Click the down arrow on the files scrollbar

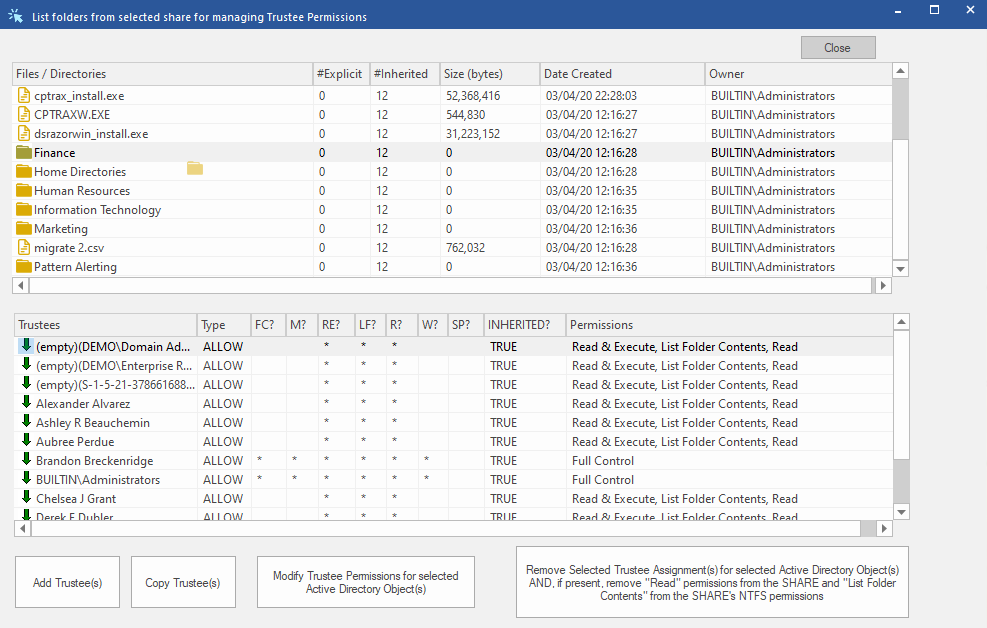click(900, 268)
